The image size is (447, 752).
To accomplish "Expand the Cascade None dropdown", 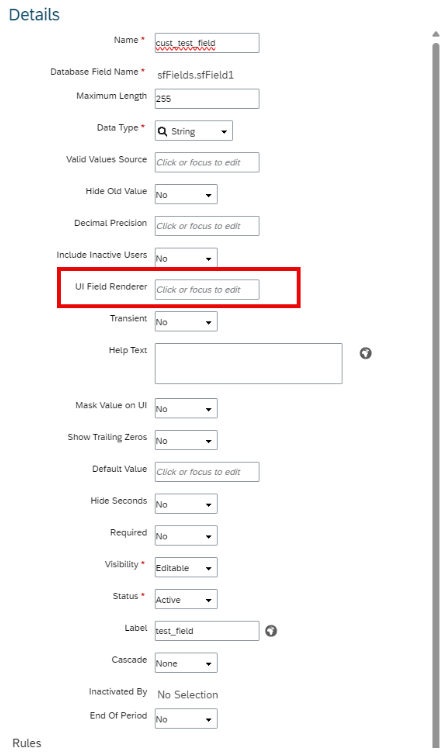I will (186, 663).
